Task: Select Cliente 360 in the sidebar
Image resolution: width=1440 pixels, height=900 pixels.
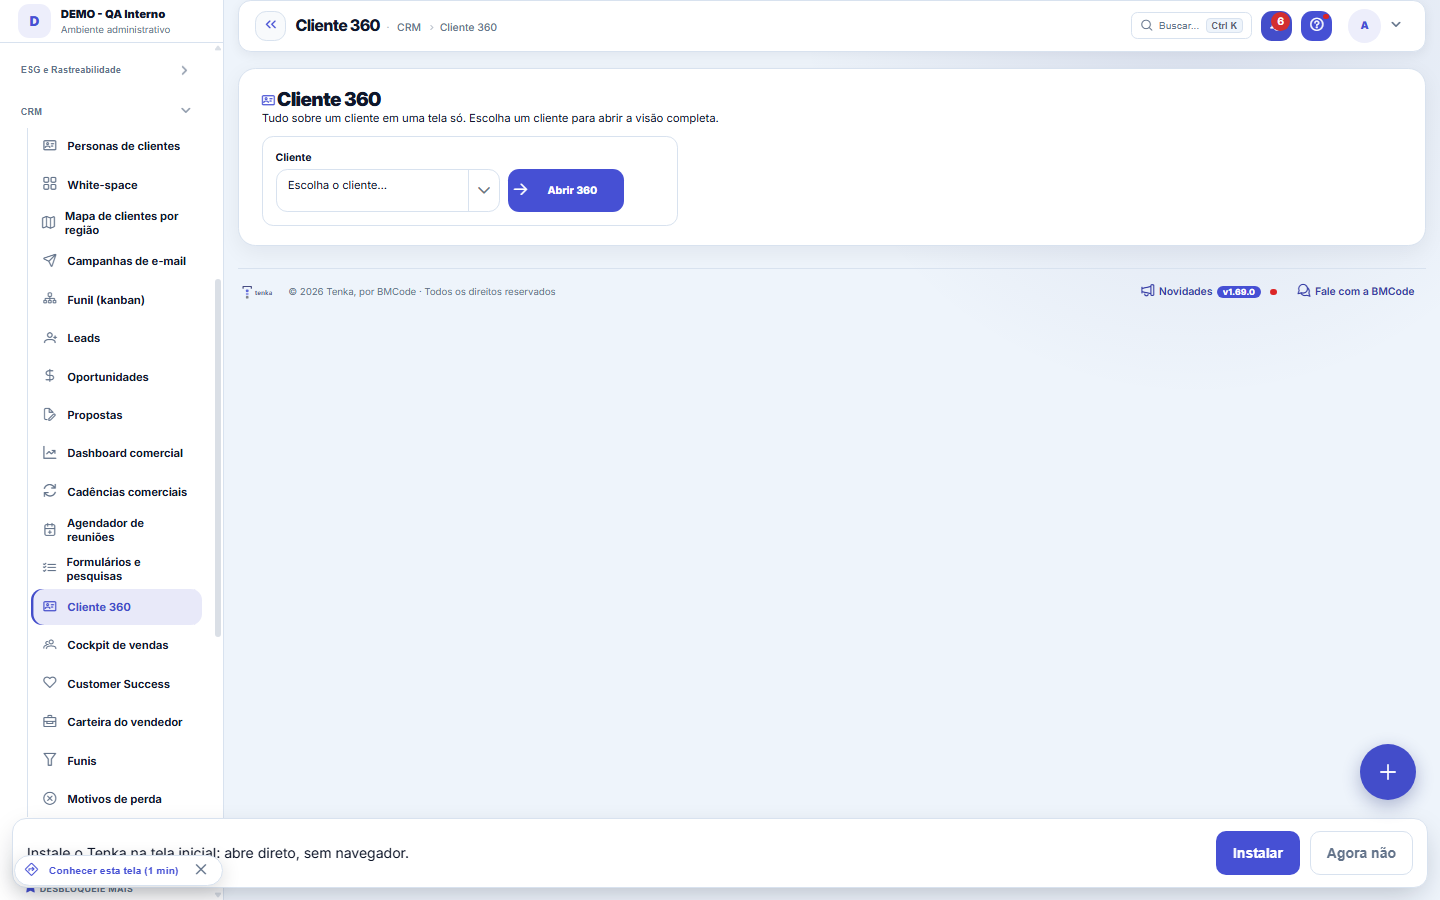Action: coord(117,607)
